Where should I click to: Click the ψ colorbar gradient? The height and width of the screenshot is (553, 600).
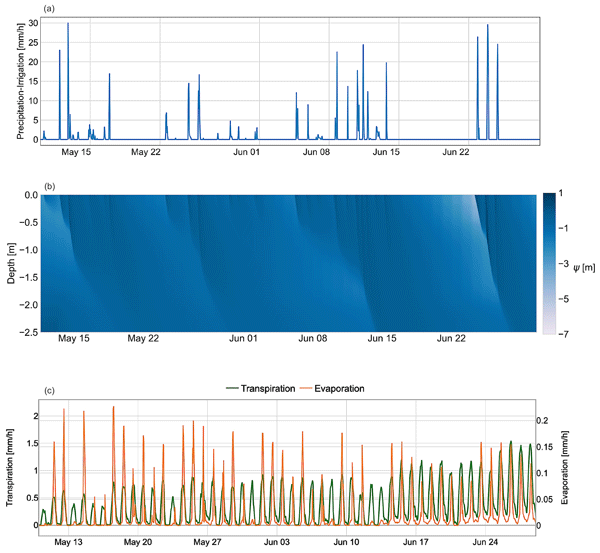[x=549, y=263]
